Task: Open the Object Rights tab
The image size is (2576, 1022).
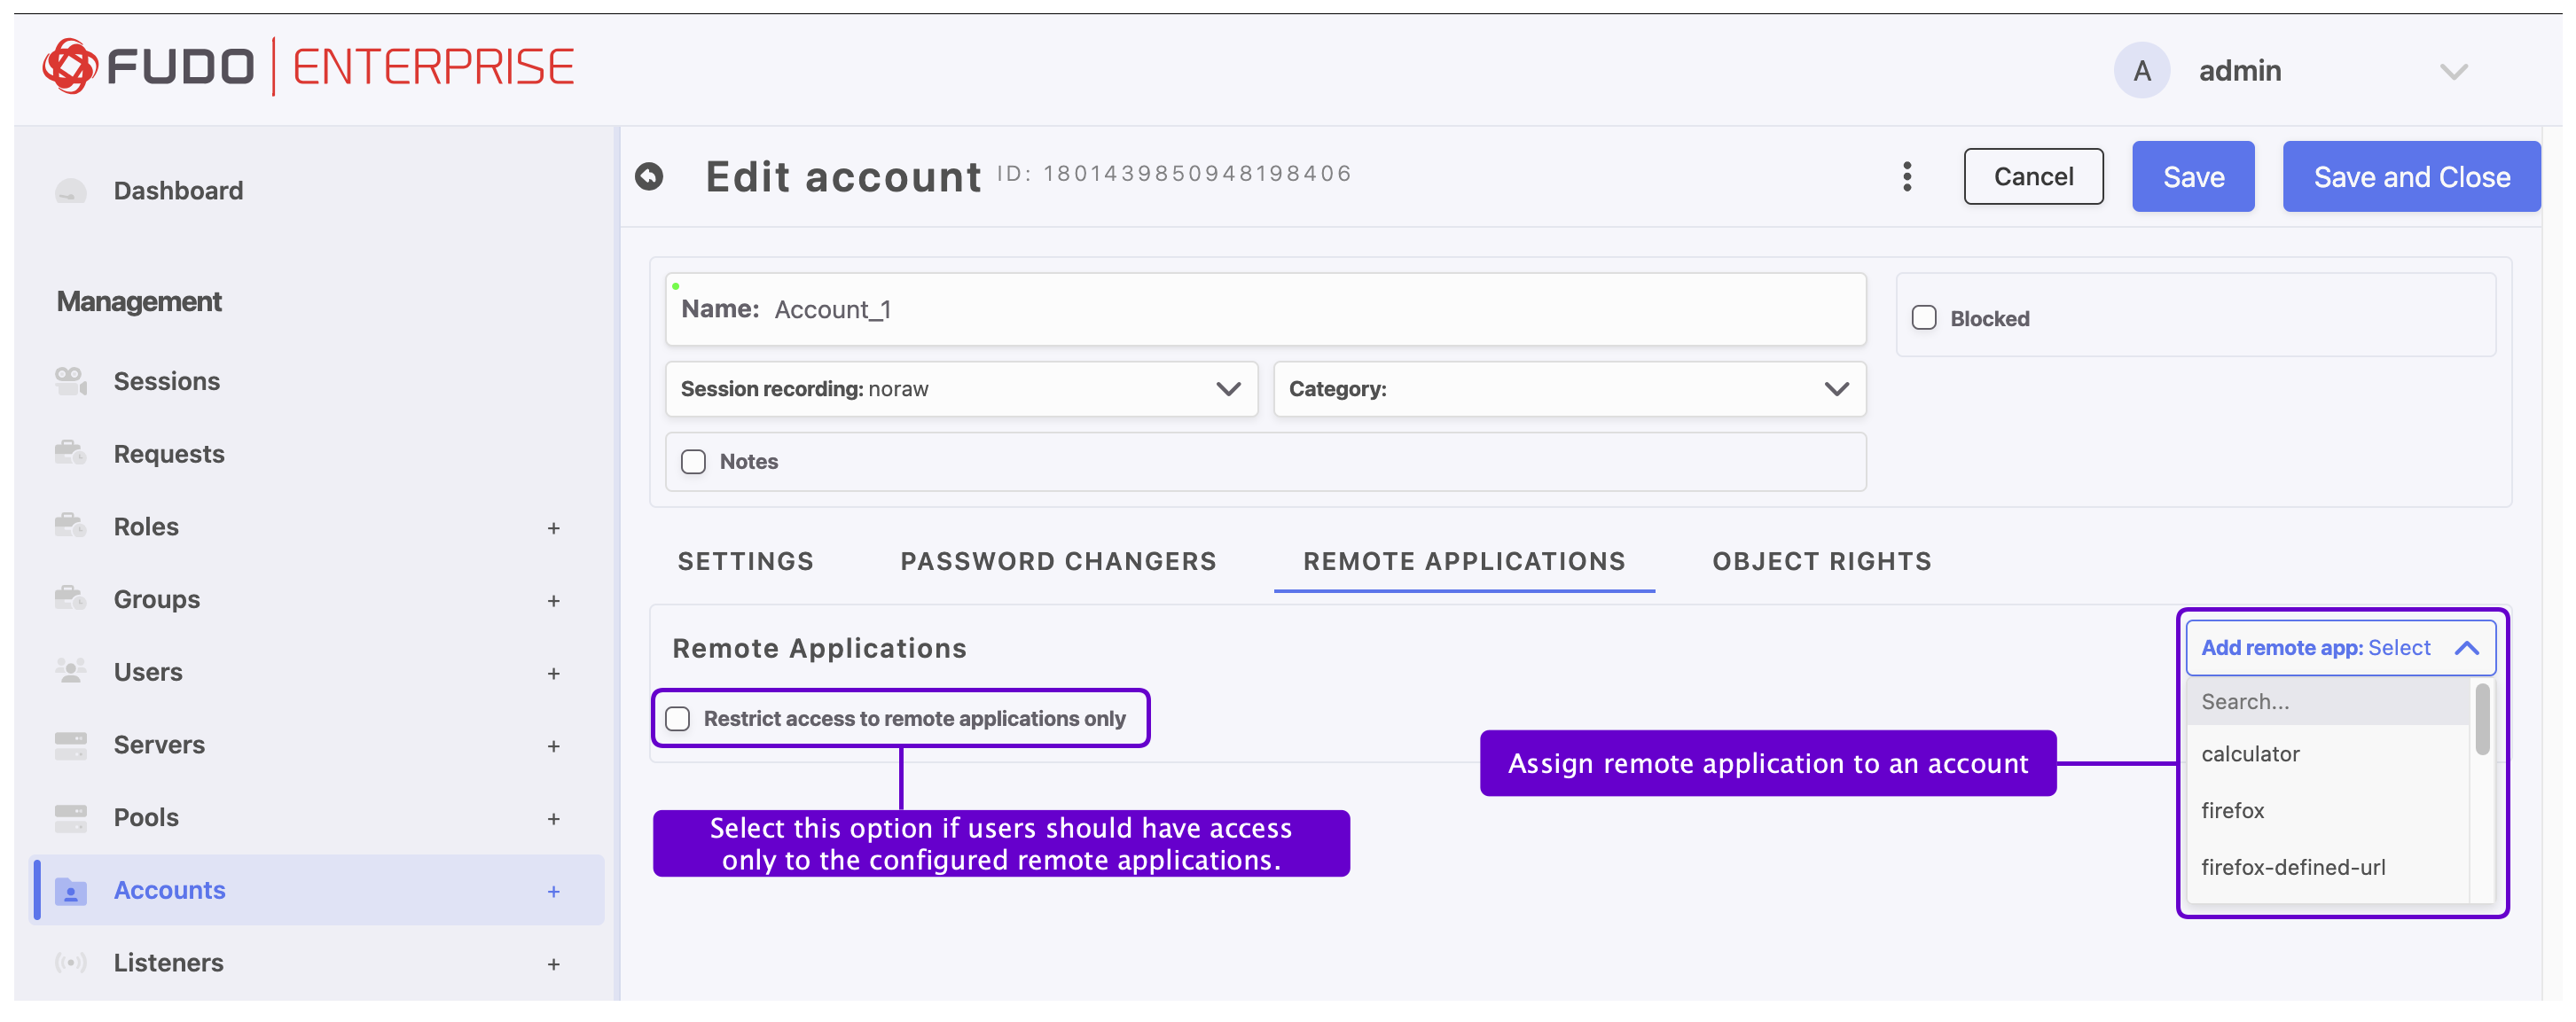Action: (x=1821, y=561)
